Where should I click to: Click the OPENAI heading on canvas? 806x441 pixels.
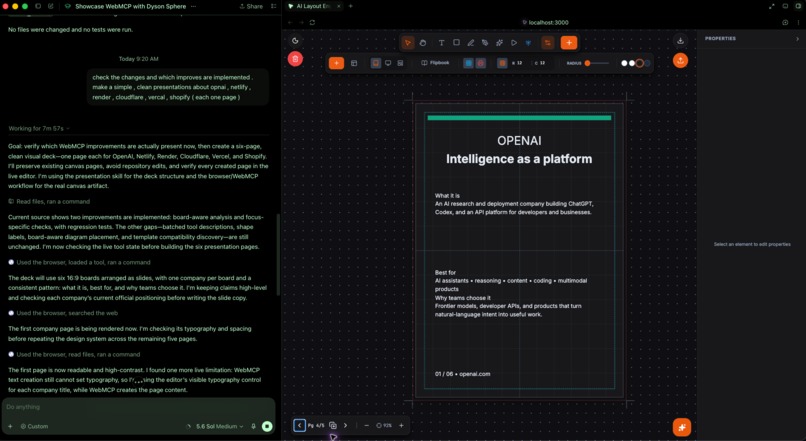click(x=519, y=140)
